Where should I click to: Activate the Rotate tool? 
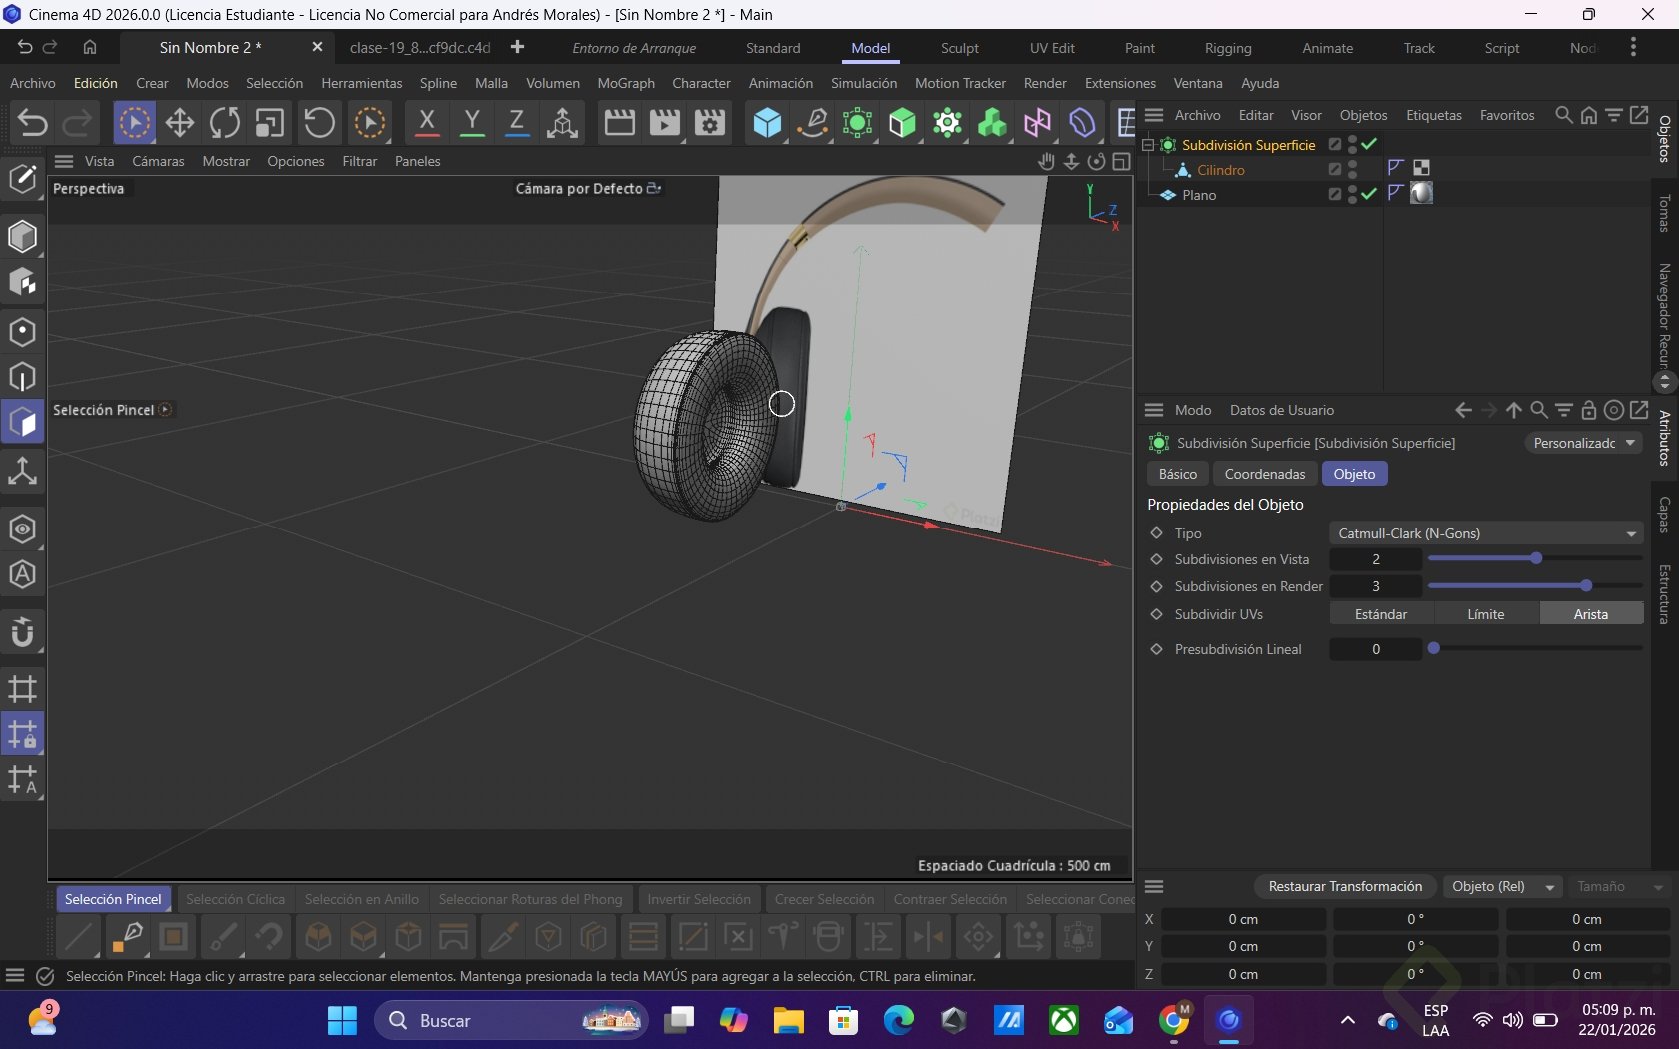tap(225, 123)
